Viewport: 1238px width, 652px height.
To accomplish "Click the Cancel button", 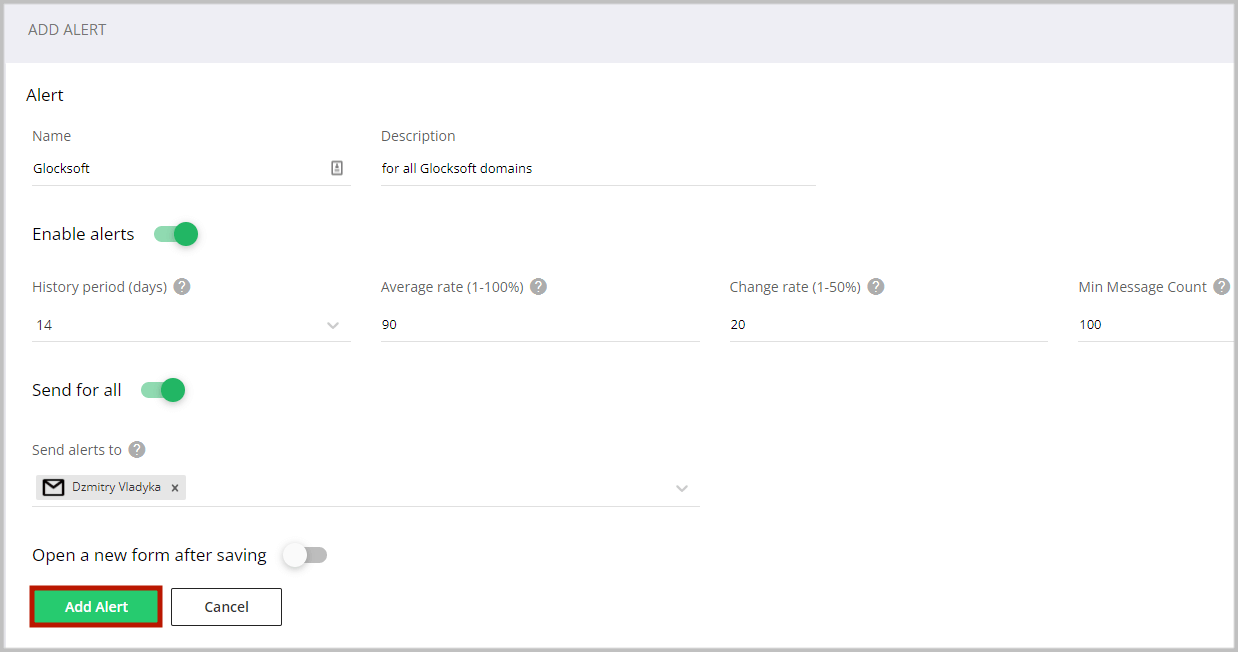I will (x=226, y=607).
